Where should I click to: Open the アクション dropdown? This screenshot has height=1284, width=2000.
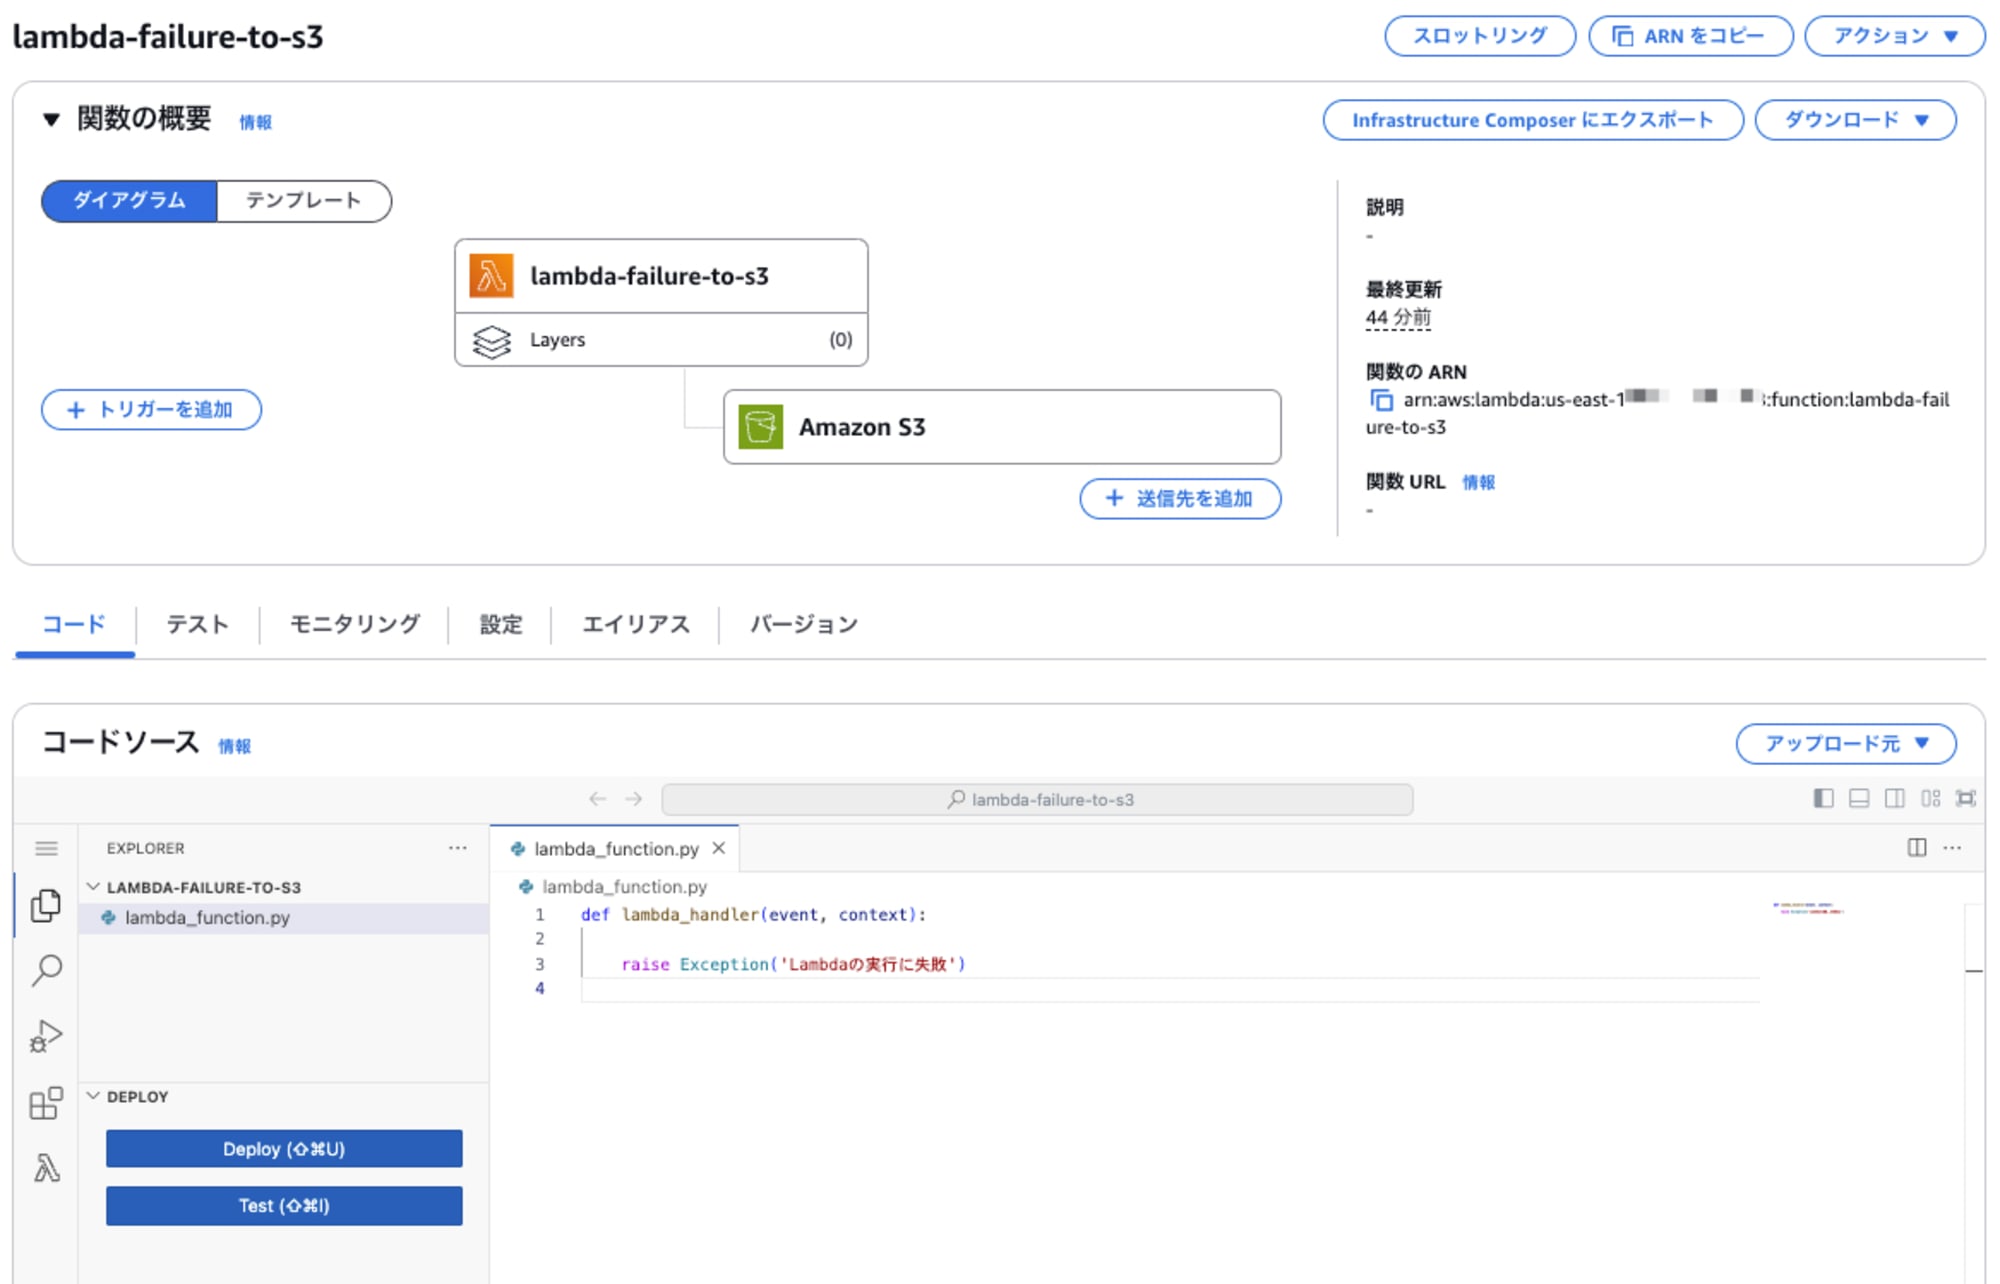1894,36
